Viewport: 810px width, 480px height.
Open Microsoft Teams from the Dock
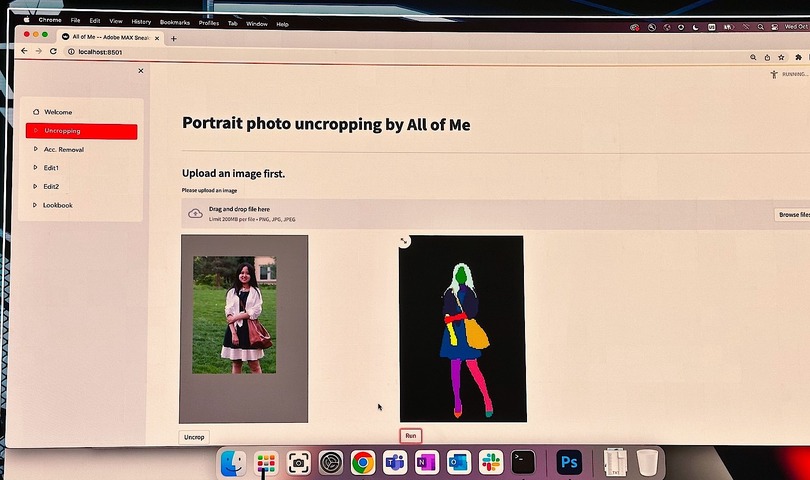(395, 462)
